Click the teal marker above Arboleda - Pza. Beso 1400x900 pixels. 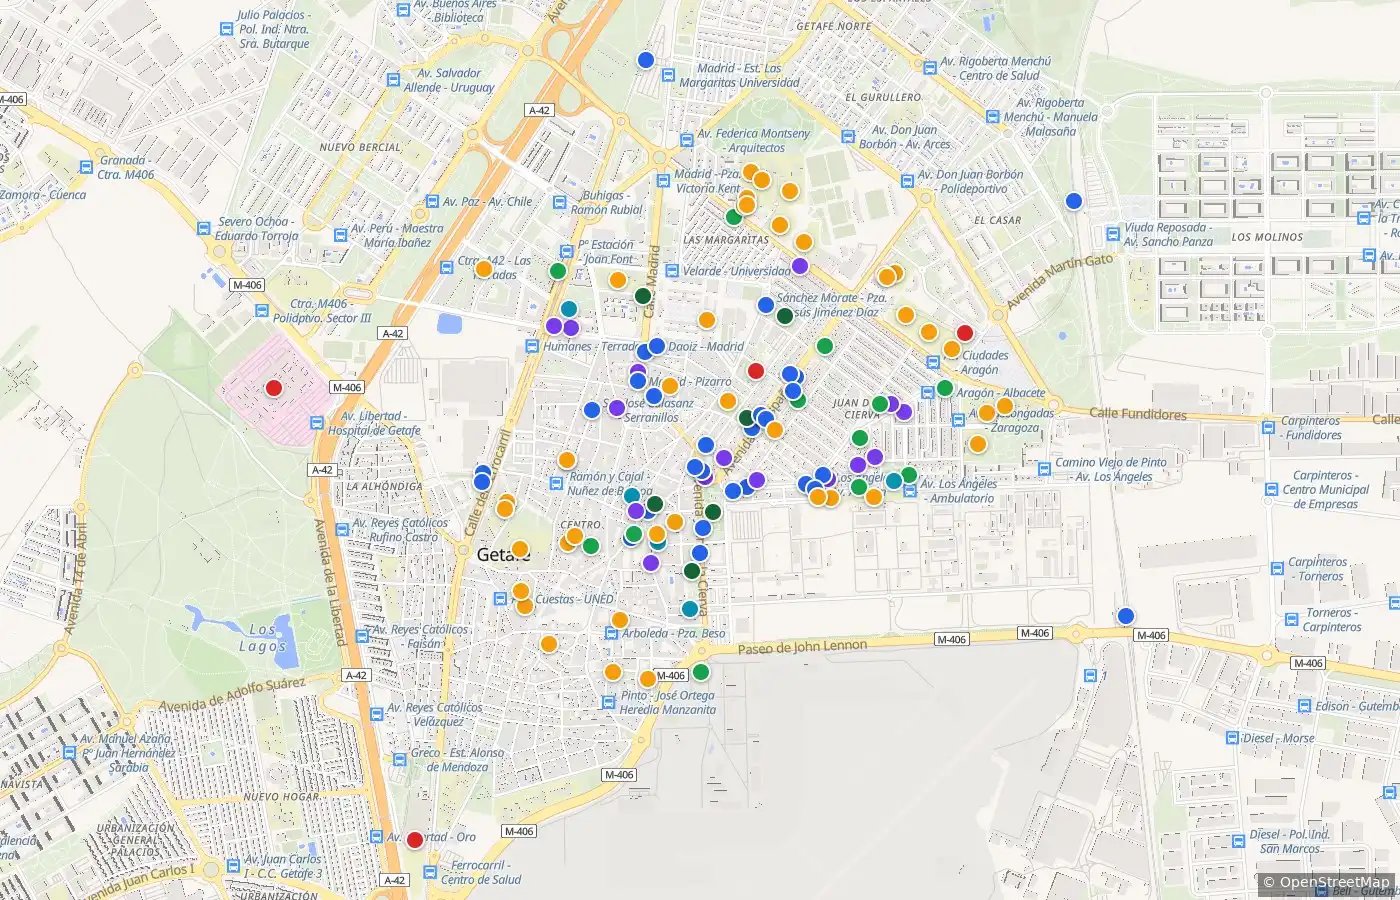click(690, 609)
